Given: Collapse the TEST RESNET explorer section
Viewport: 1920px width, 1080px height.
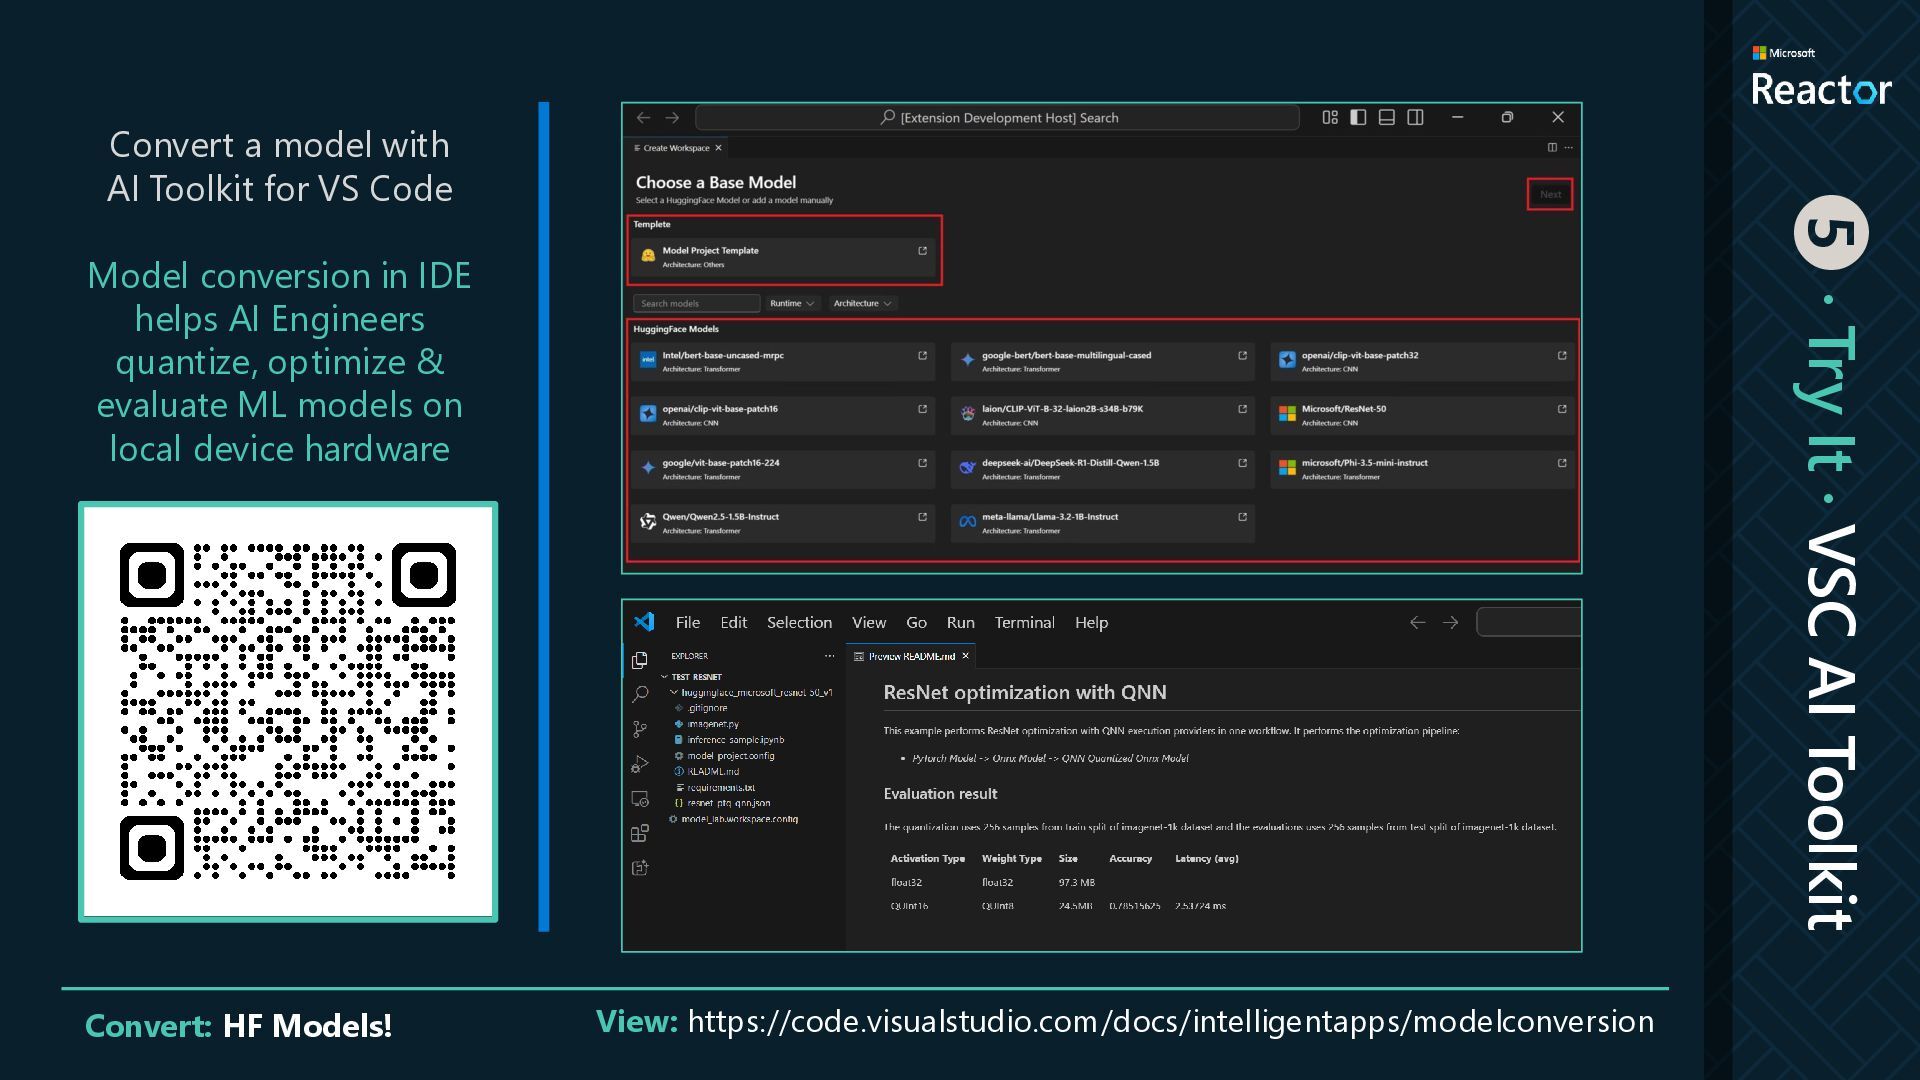Looking at the screenshot, I should click(696, 677).
